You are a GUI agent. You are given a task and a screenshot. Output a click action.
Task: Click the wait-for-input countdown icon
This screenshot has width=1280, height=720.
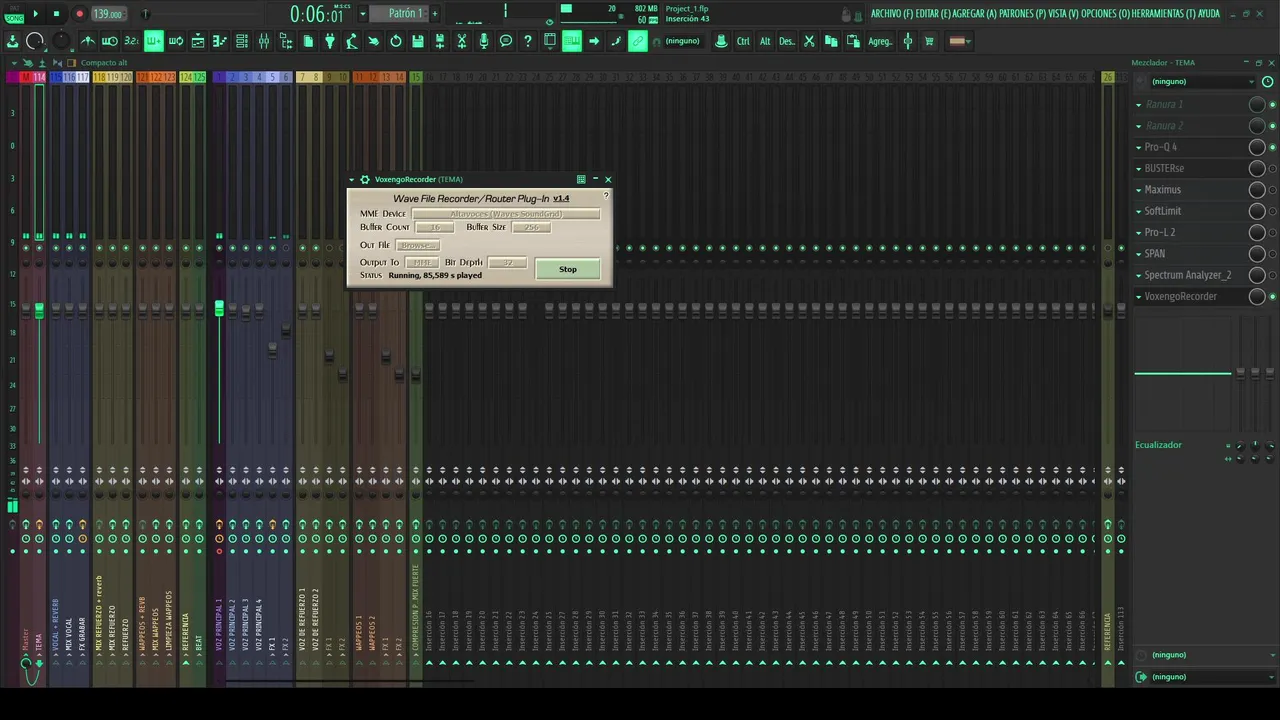pos(110,41)
